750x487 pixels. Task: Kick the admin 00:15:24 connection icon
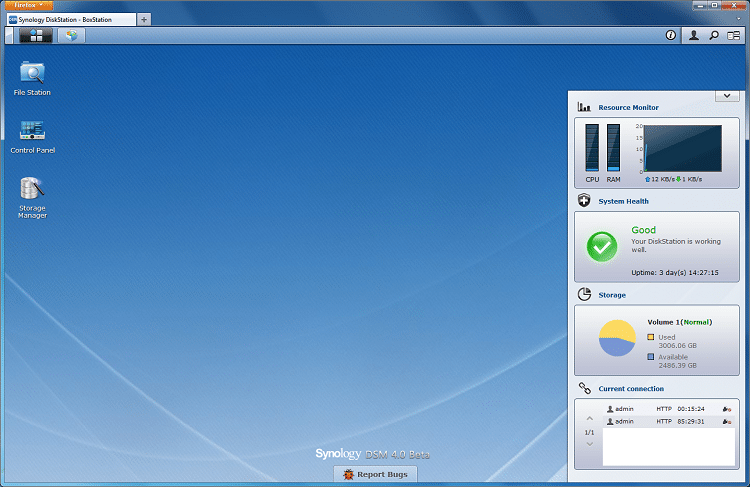click(727, 409)
